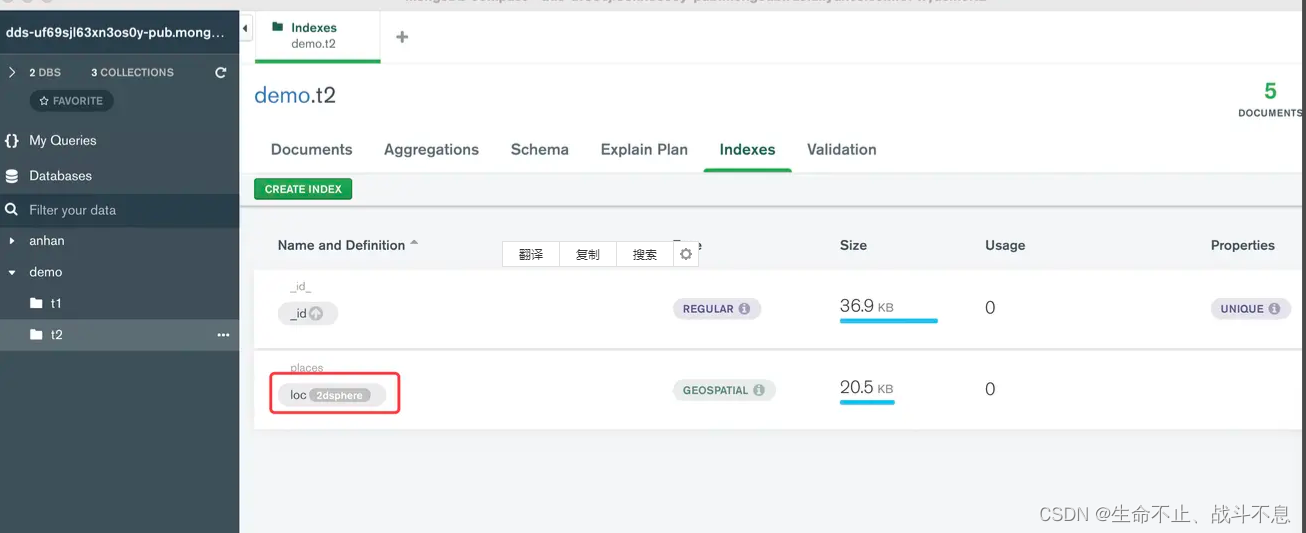The width and height of the screenshot is (1306, 533).
Task: Sort by Name and Definition column
Action: (x=347, y=245)
